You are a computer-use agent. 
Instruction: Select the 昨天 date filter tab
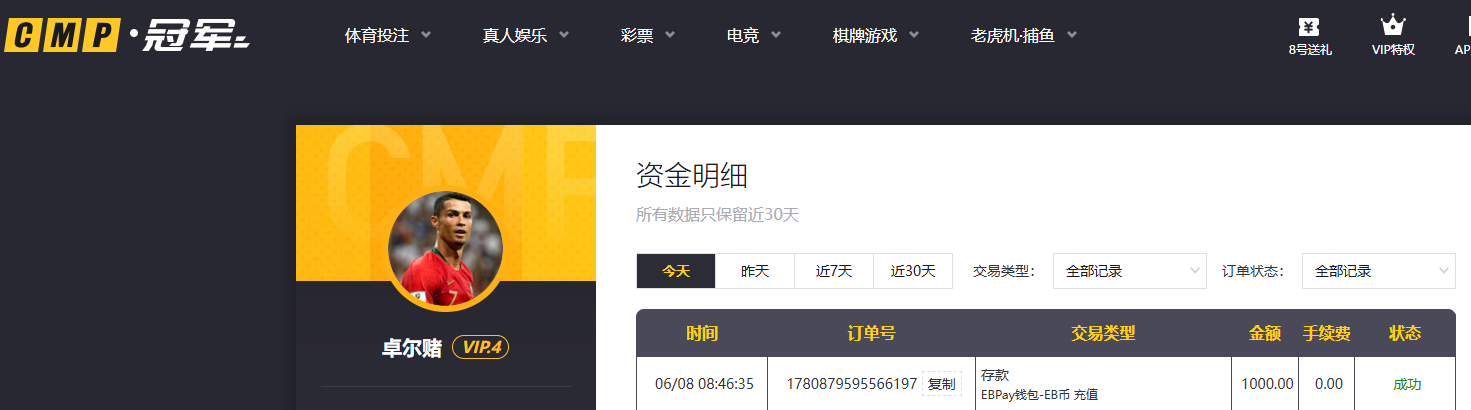[755, 271]
